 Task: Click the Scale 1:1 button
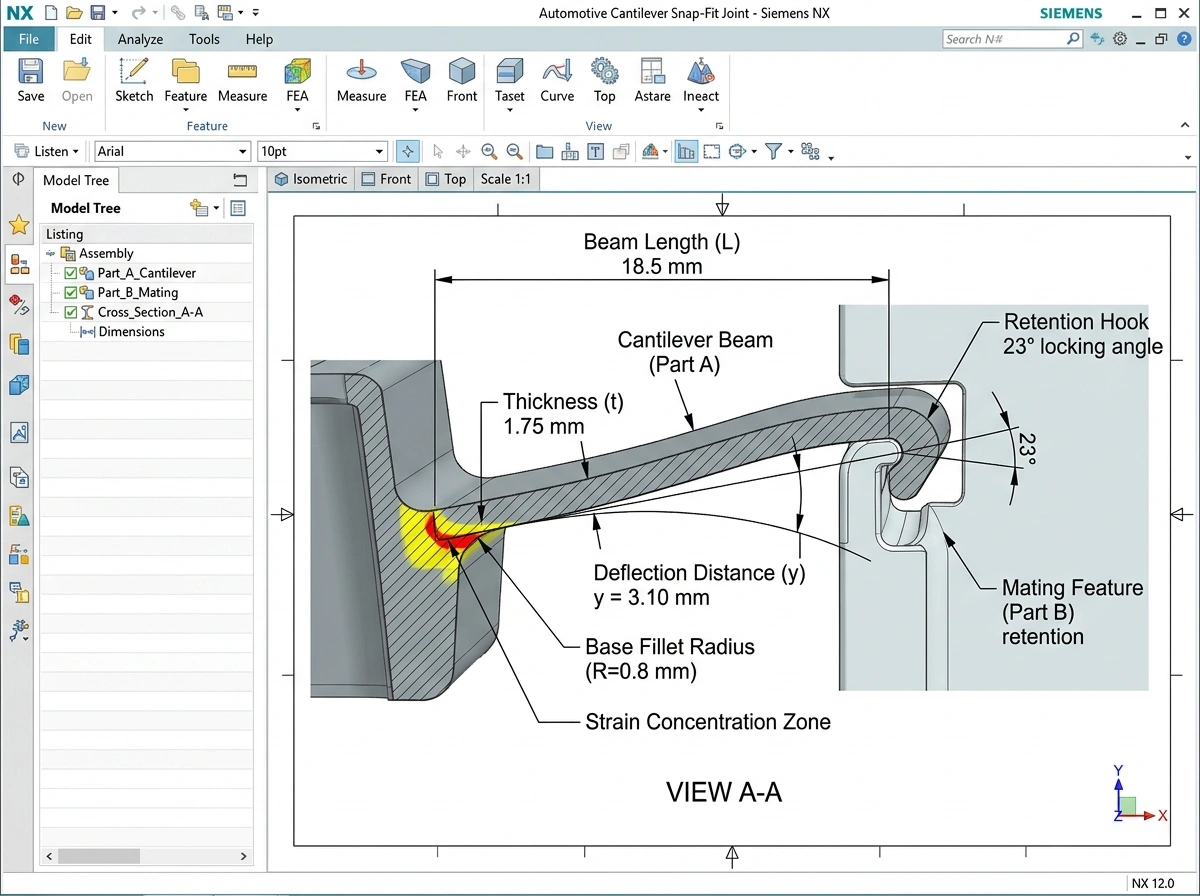coord(505,179)
